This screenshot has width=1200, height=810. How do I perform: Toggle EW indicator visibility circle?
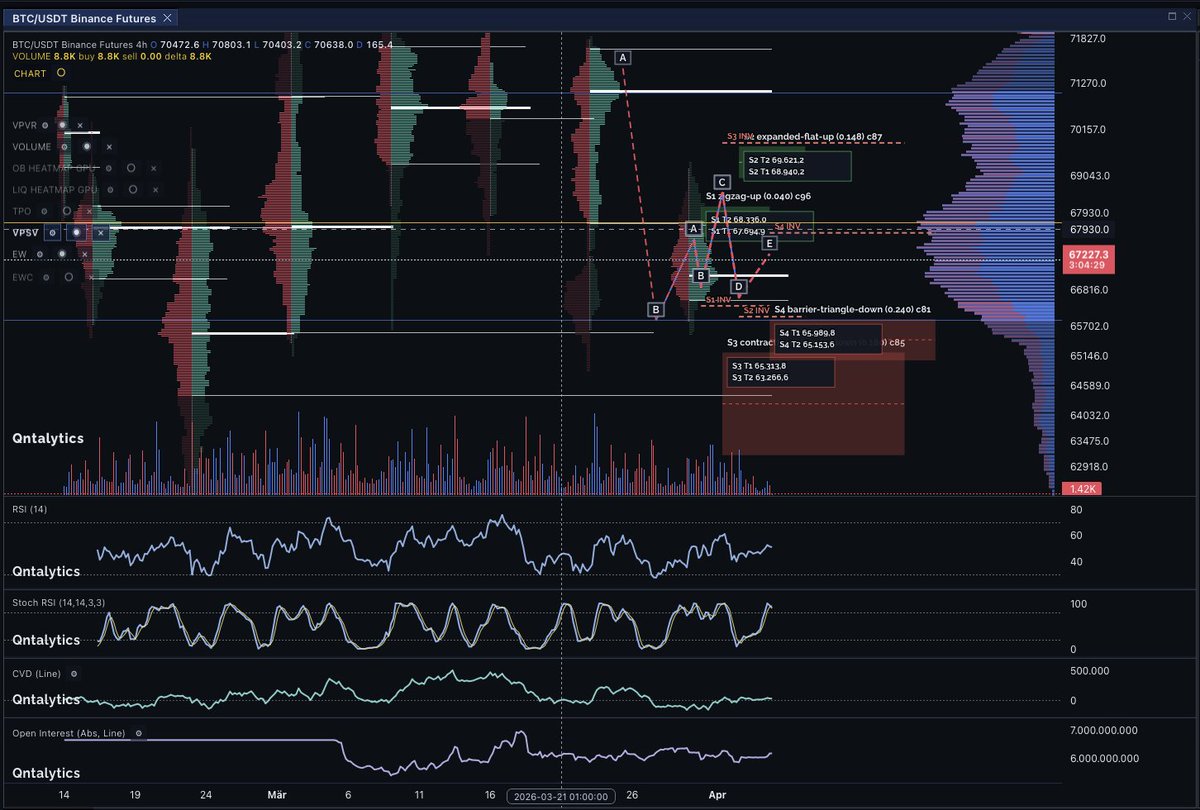point(62,254)
